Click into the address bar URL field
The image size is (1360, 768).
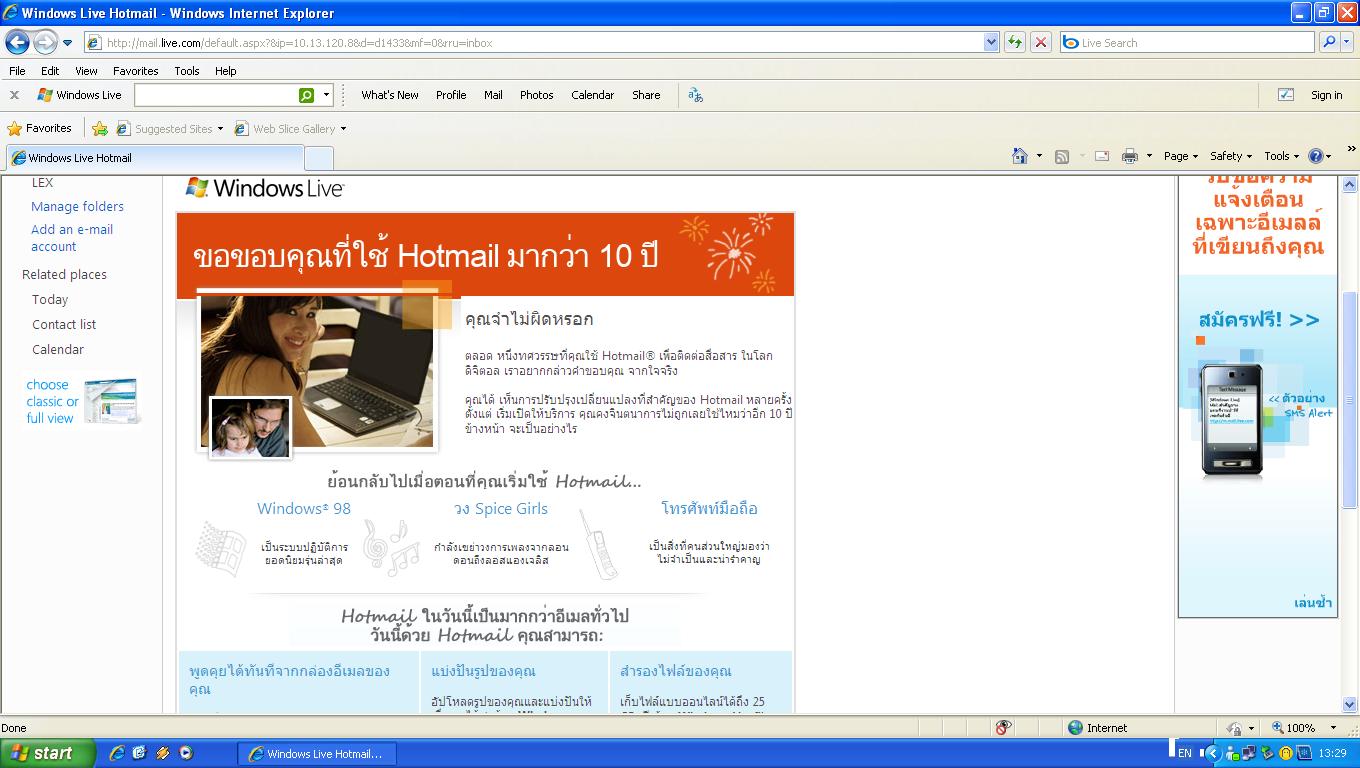pyautogui.click(x=533, y=43)
